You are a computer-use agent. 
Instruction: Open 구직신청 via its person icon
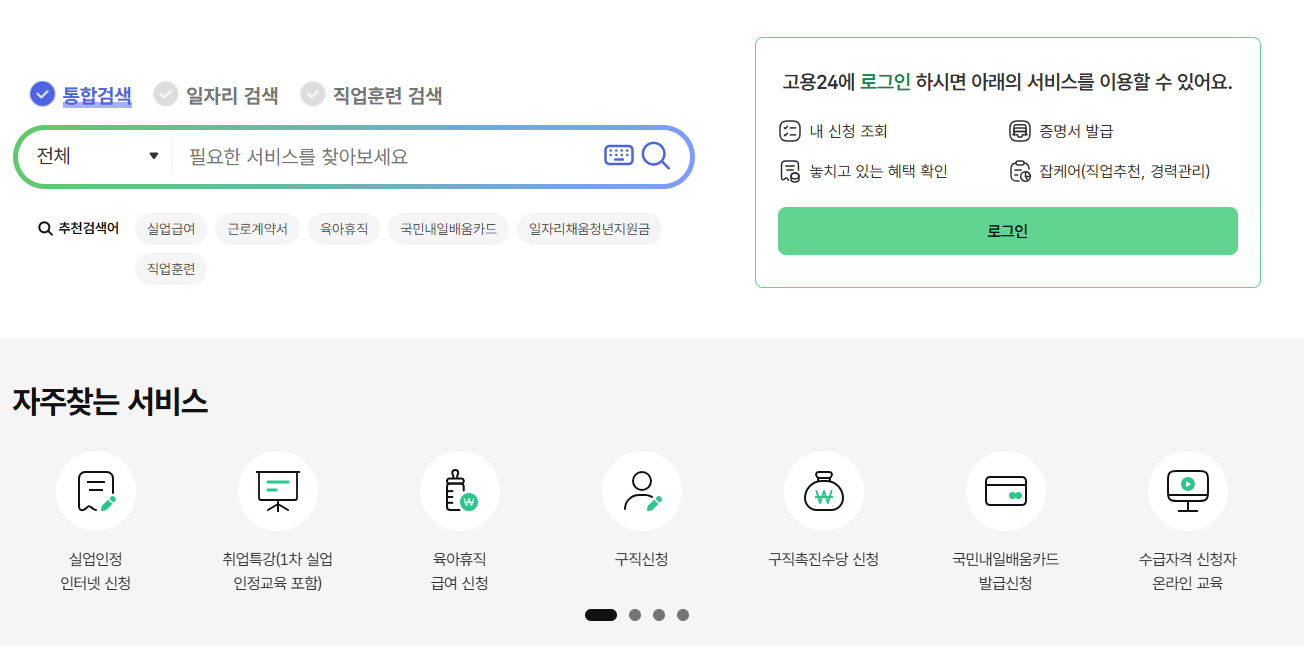click(641, 490)
